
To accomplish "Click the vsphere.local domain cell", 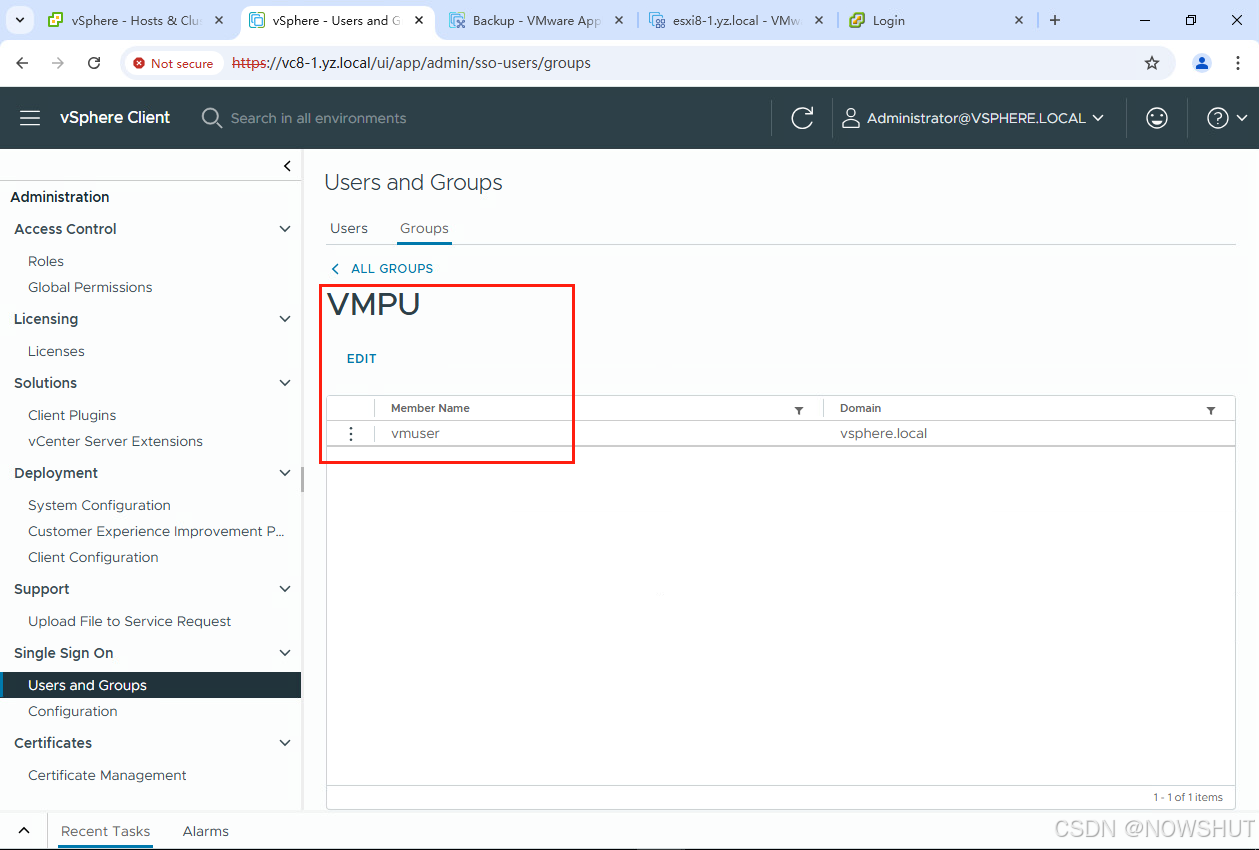I will tap(884, 434).
